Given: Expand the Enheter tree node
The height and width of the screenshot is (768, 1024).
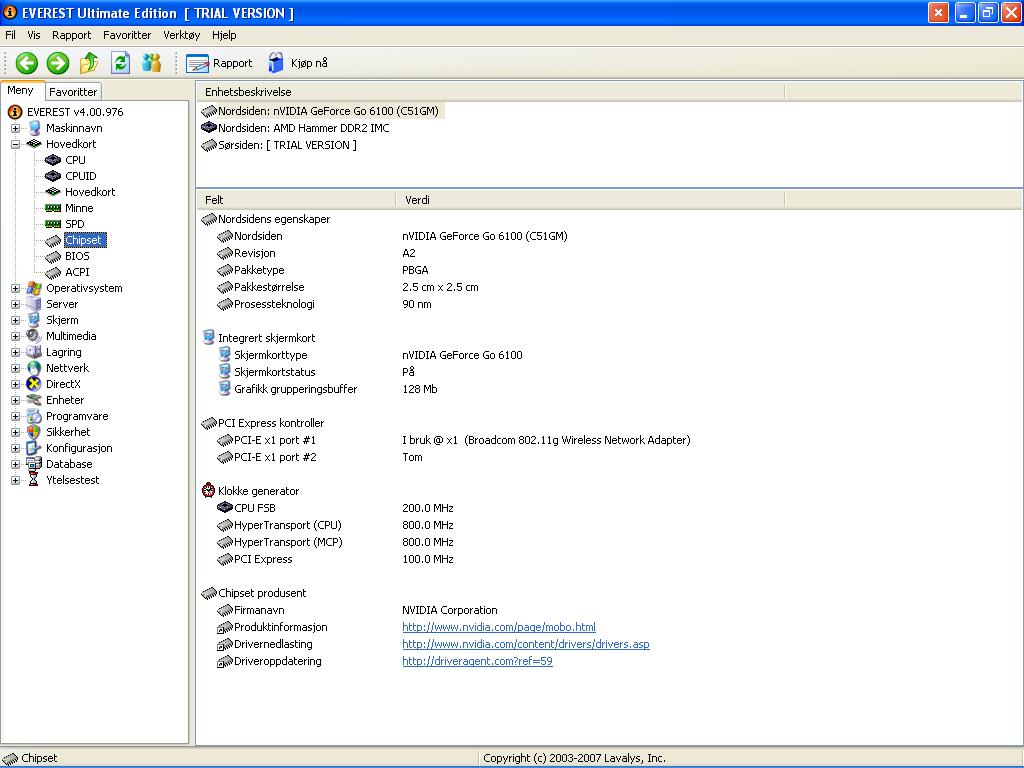Looking at the screenshot, I should tap(15, 400).
